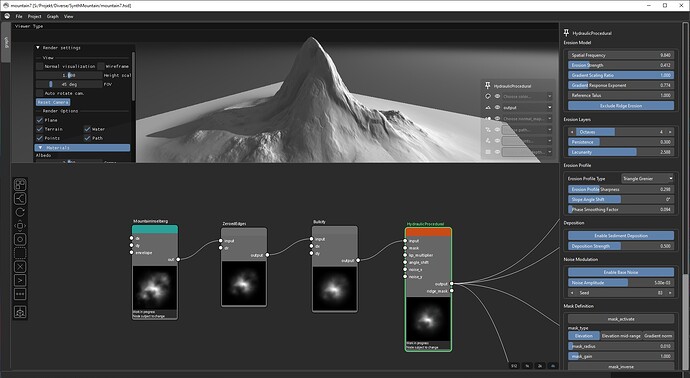The width and height of the screenshot is (690, 378).
Task: Click the chevron '>' icon in graph toolbar
Action: pos(20,280)
